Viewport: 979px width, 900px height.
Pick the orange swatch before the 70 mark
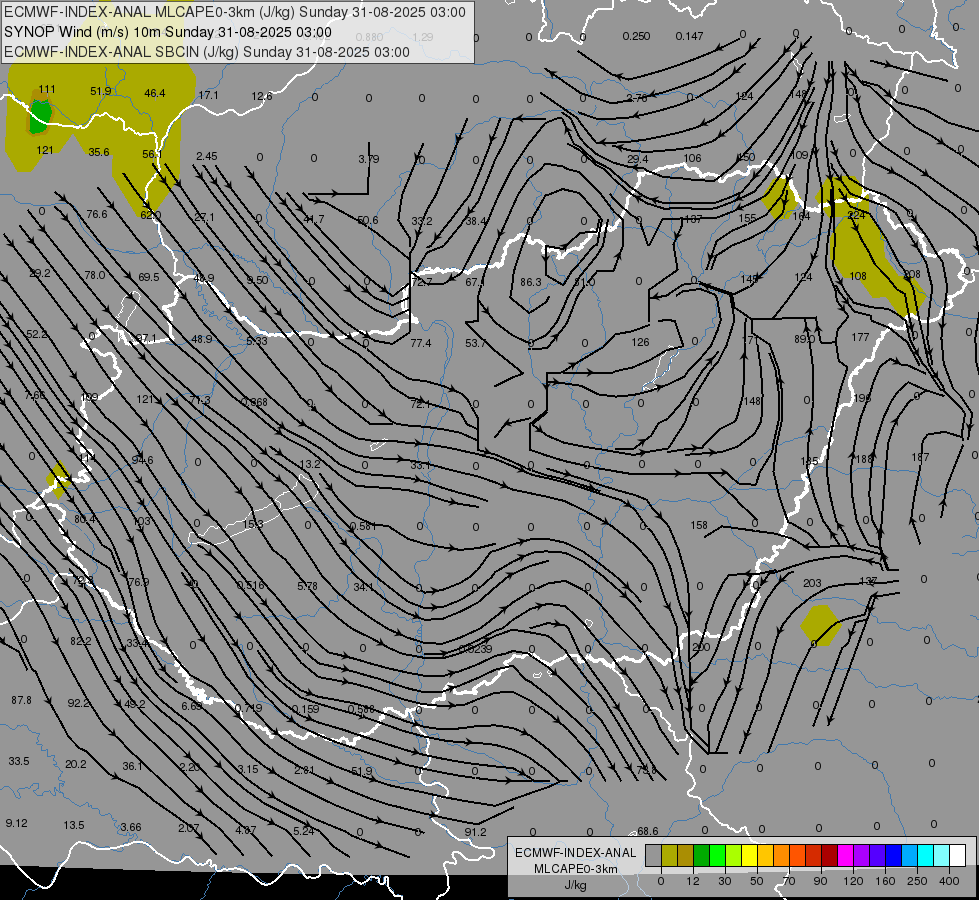[x=782, y=855]
